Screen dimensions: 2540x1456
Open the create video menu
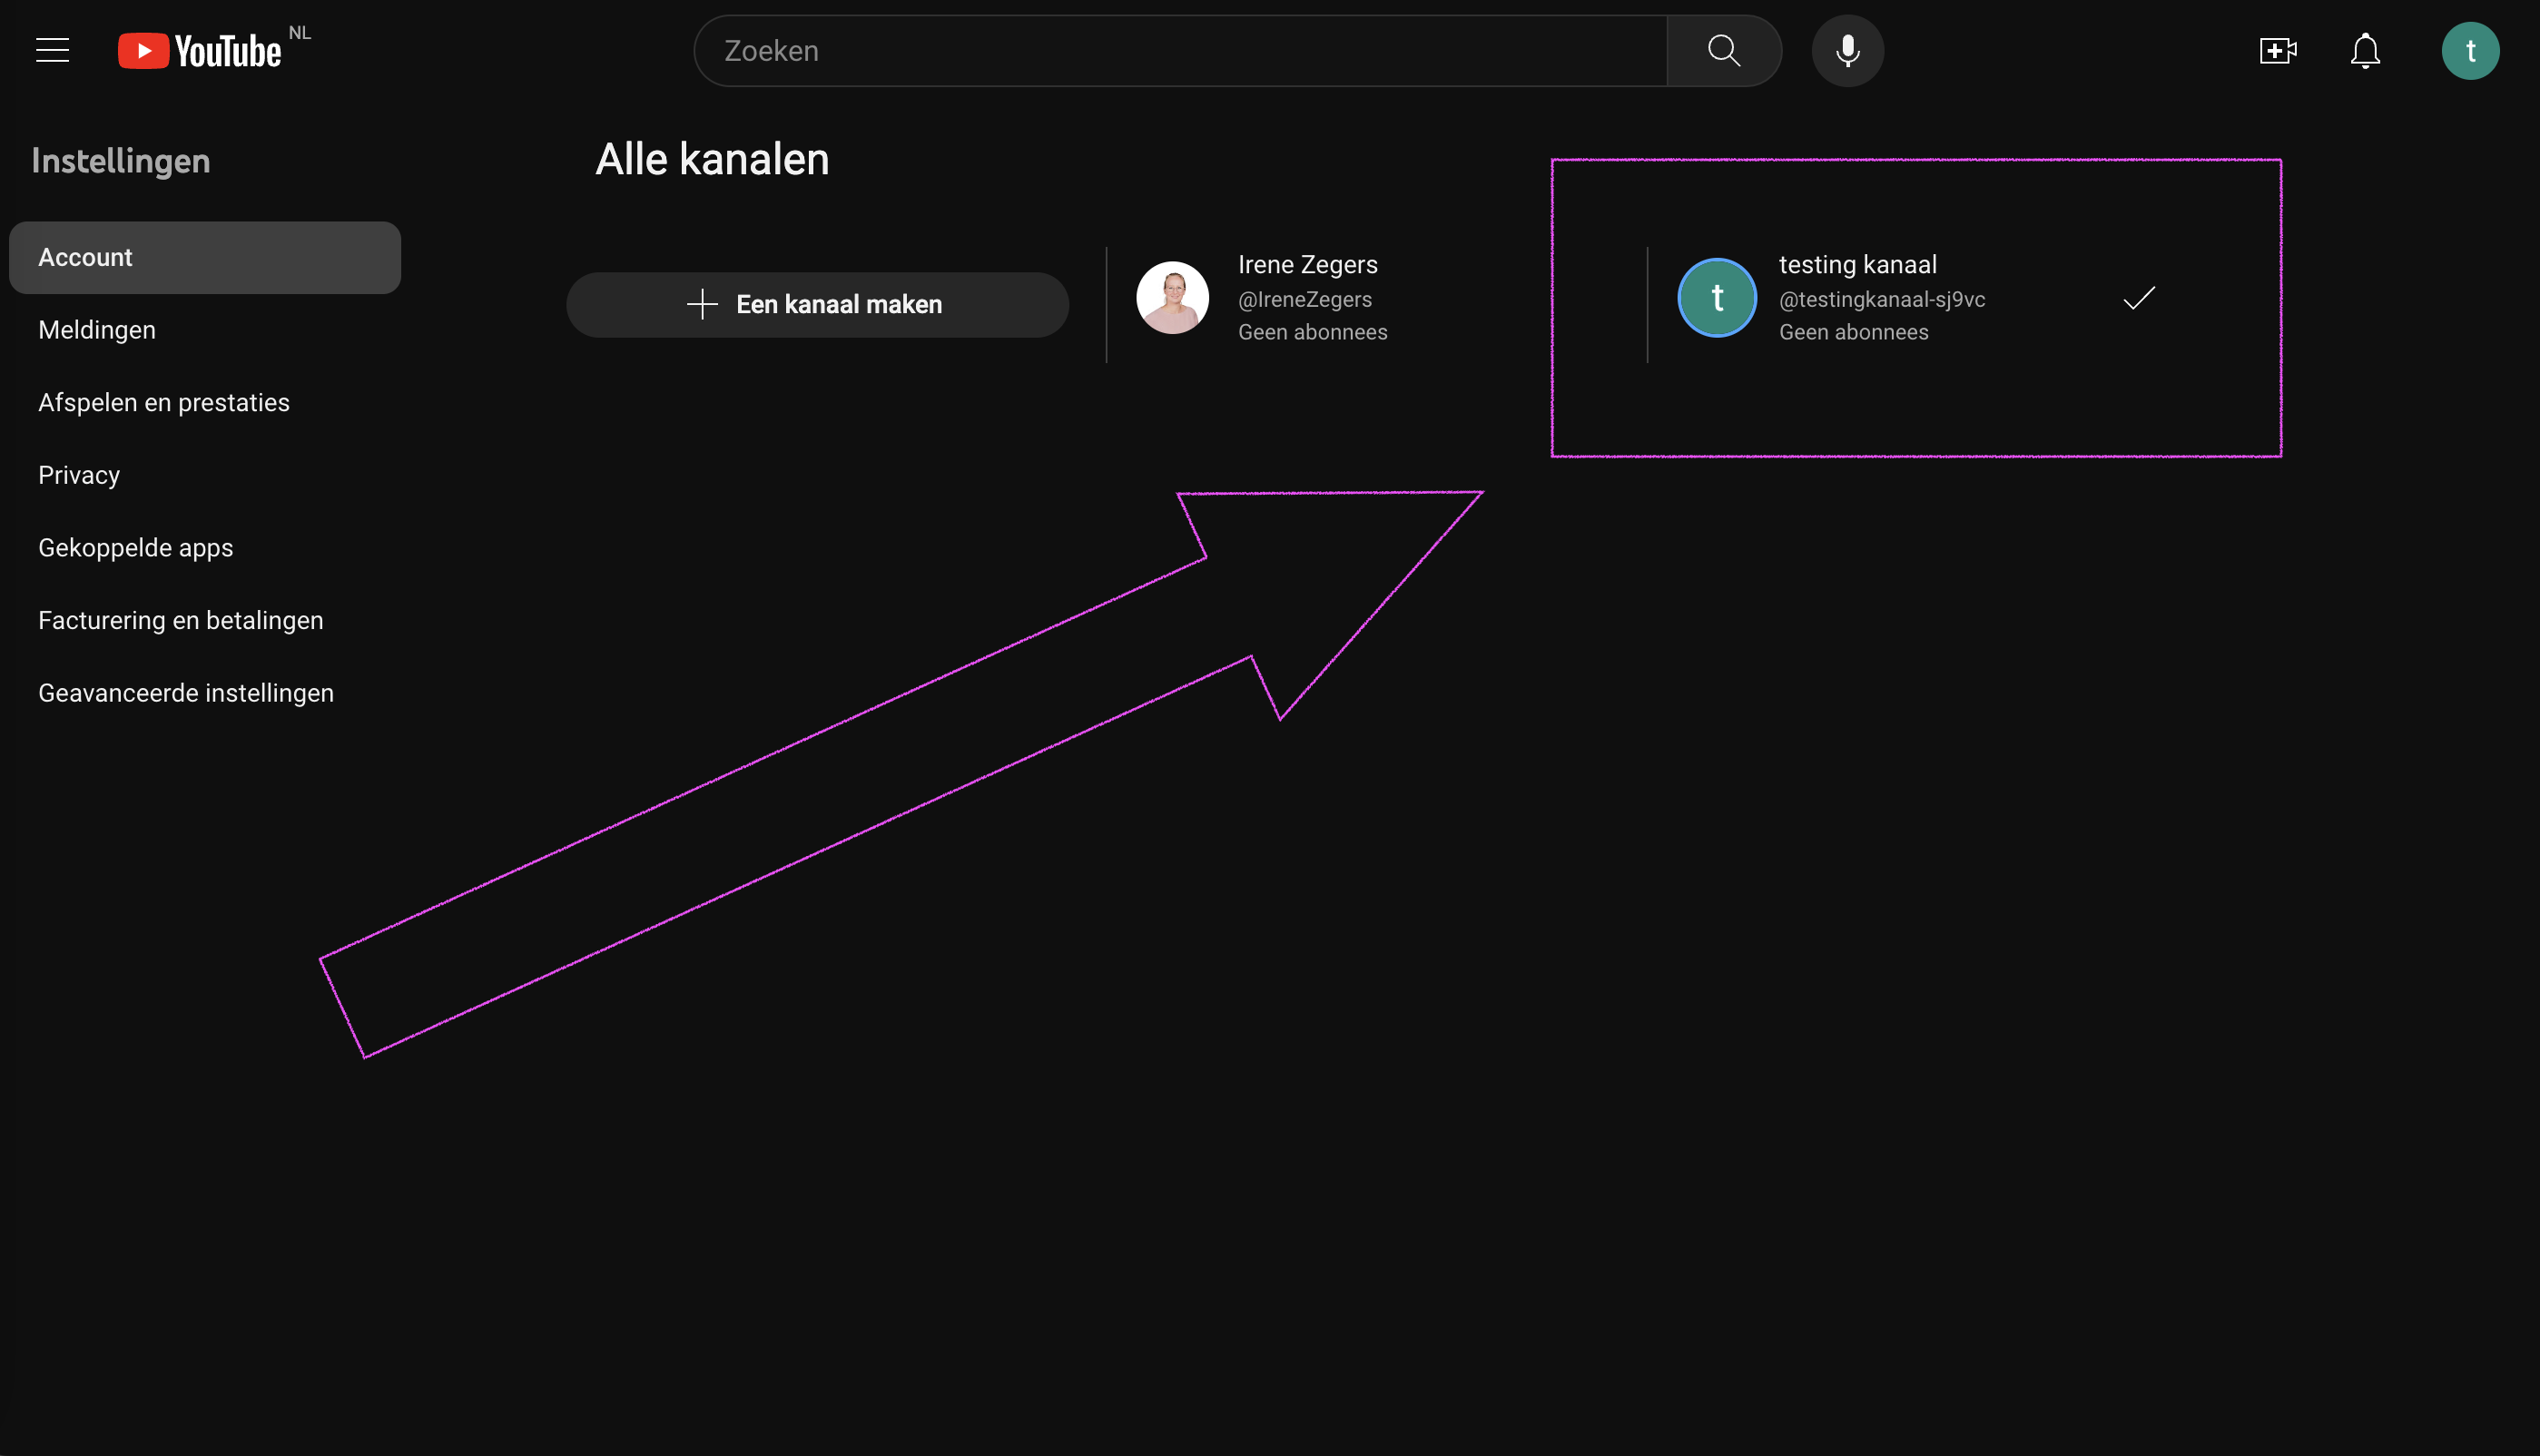point(2278,50)
